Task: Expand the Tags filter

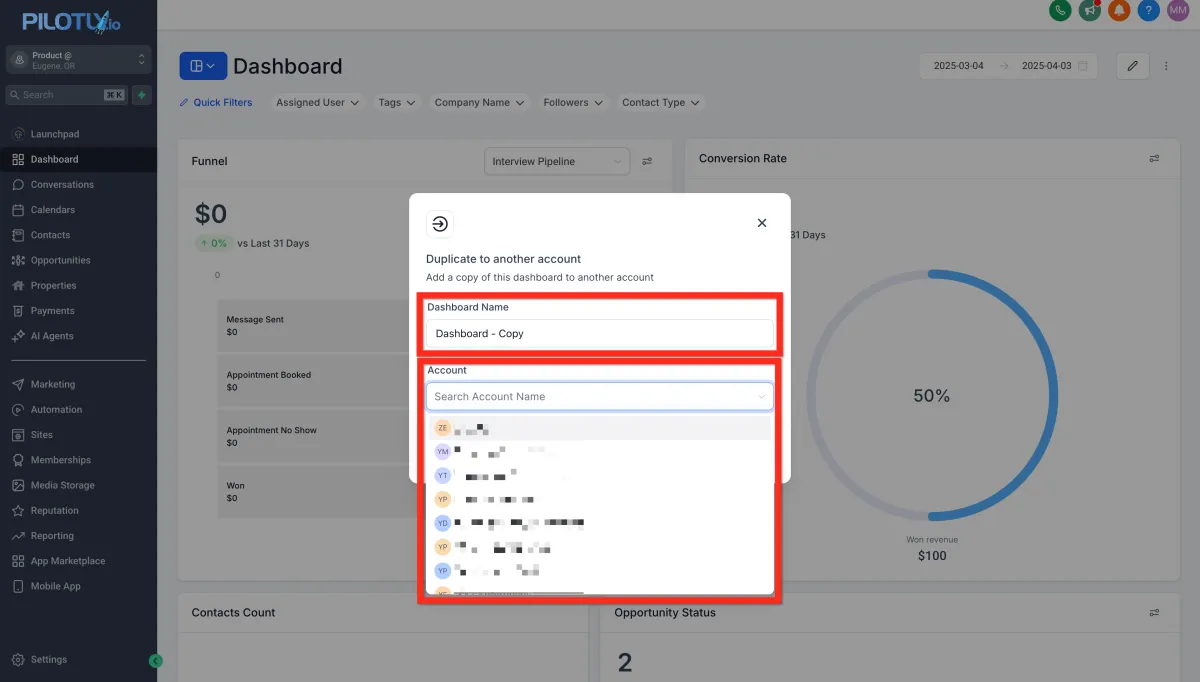Action: coord(397,102)
